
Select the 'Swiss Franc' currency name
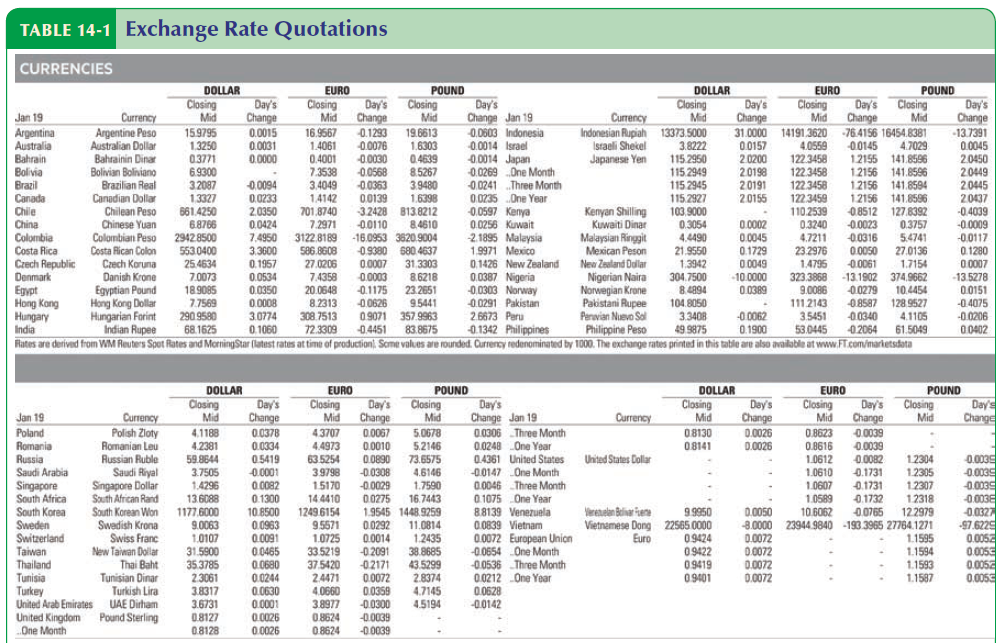[x=134, y=538]
